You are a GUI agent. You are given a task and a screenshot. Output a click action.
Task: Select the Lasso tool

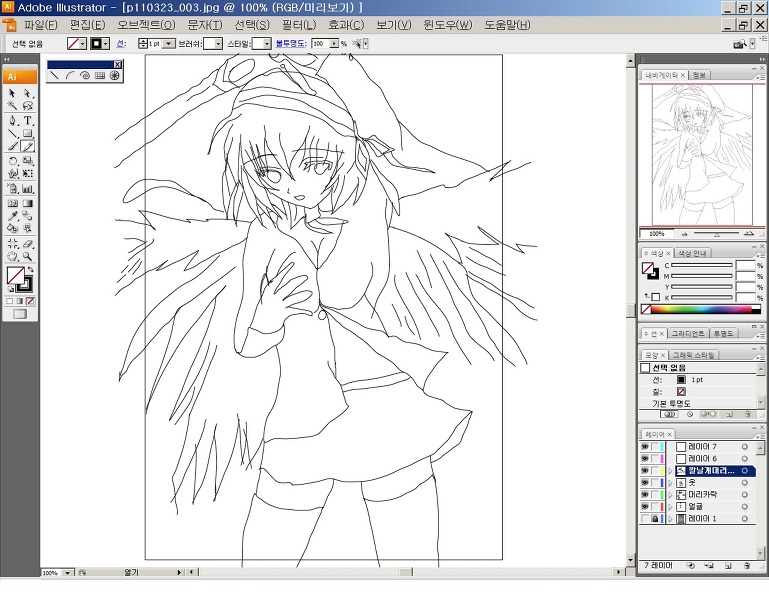(27, 105)
